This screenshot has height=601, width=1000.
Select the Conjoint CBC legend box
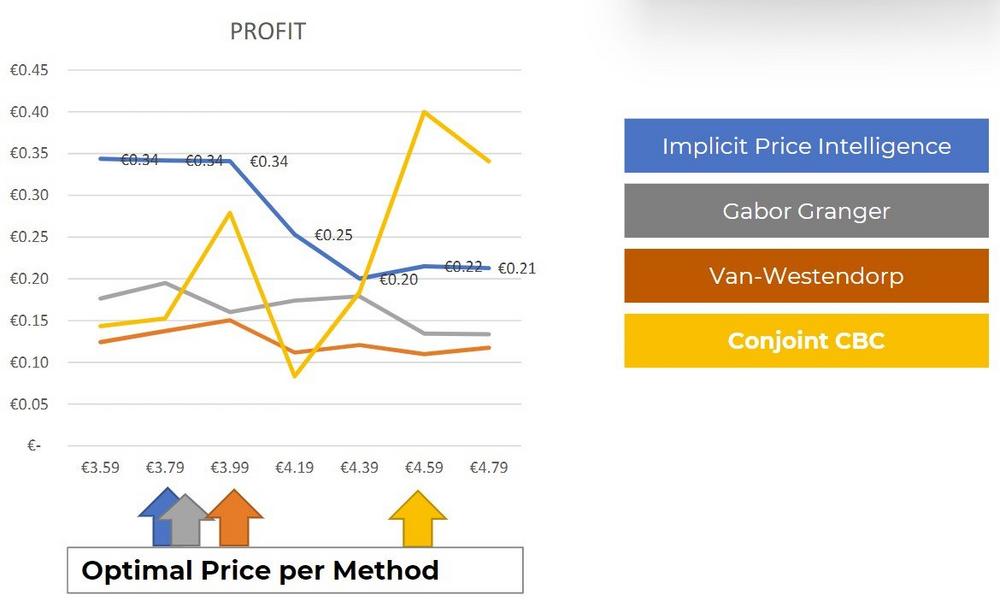806,340
